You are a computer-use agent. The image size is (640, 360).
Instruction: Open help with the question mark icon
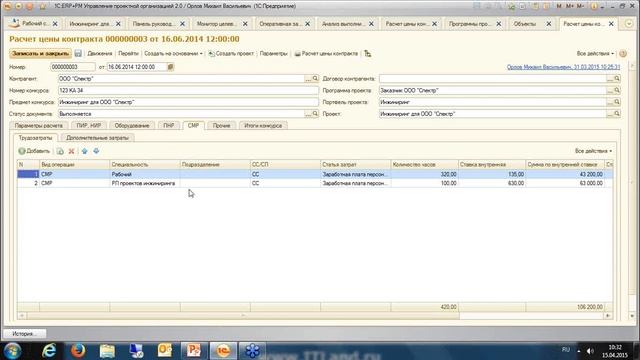point(623,53)
